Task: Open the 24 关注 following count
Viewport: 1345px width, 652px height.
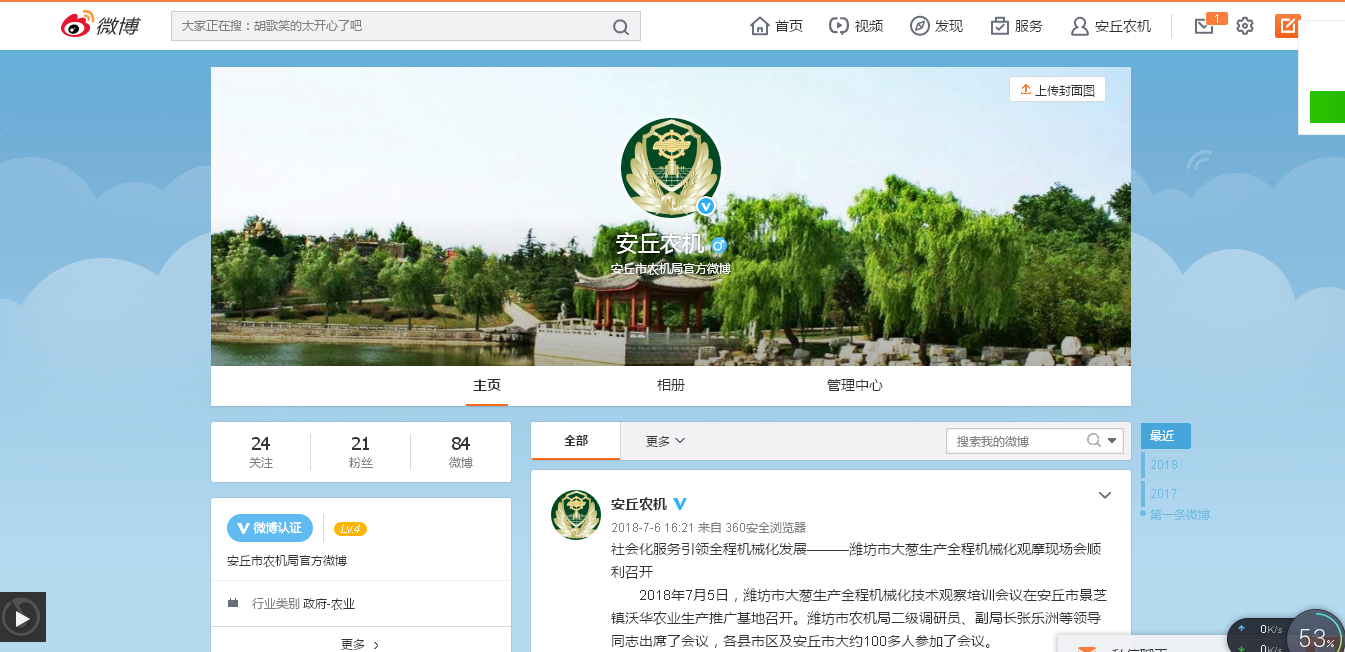Action: pos(261,452)
